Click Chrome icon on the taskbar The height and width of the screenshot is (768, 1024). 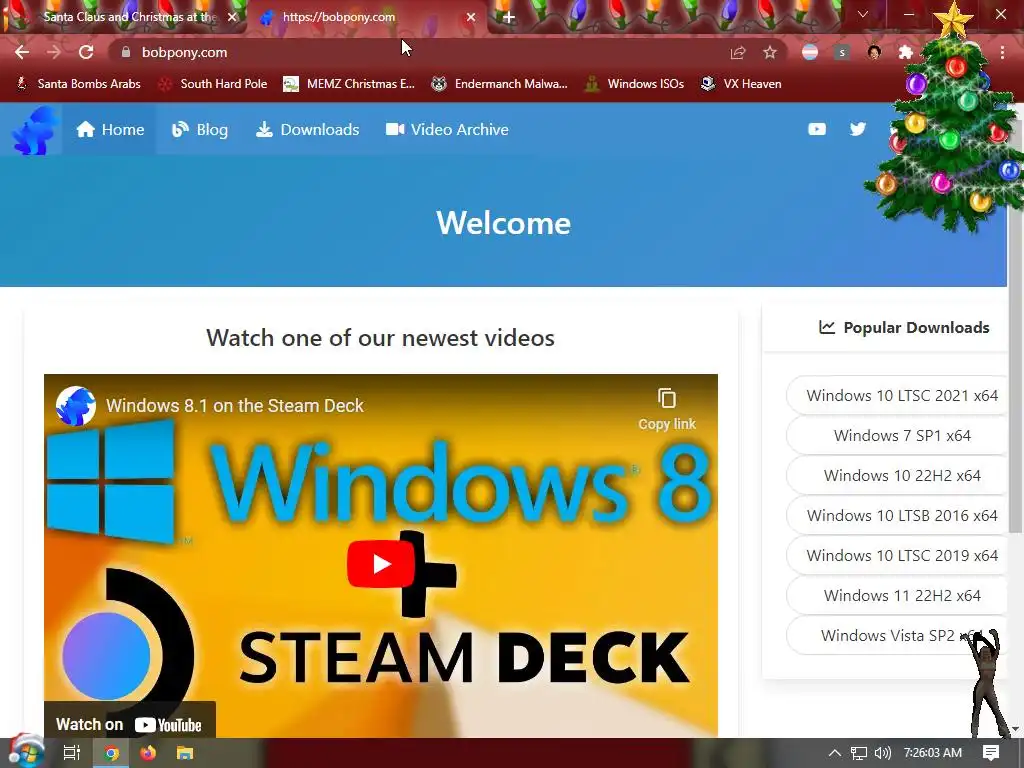tap(112, 753)
